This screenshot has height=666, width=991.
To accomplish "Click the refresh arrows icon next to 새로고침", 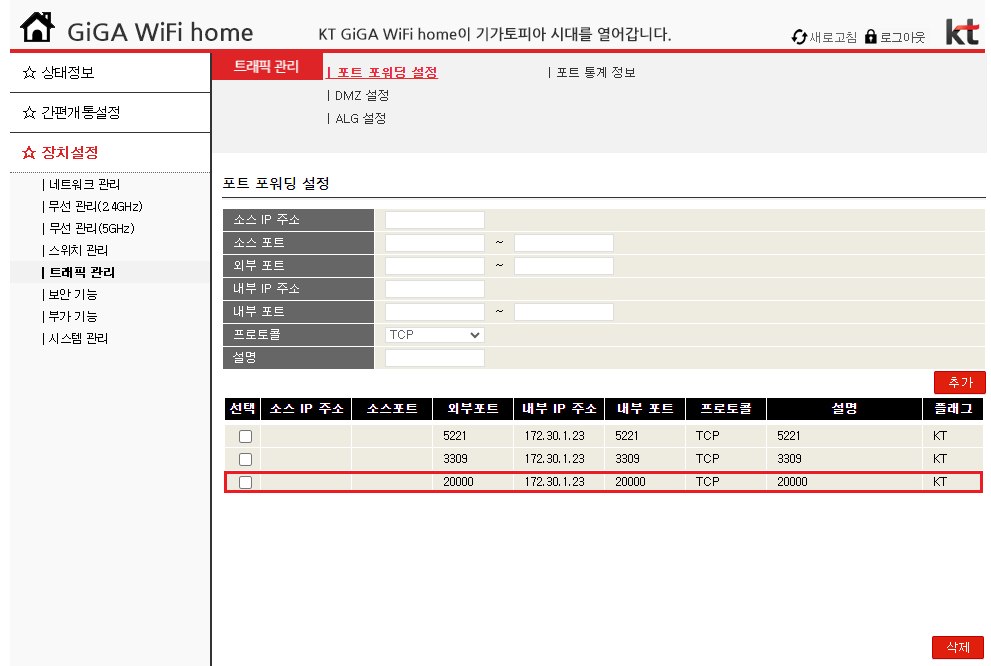I will click(799, 37).
